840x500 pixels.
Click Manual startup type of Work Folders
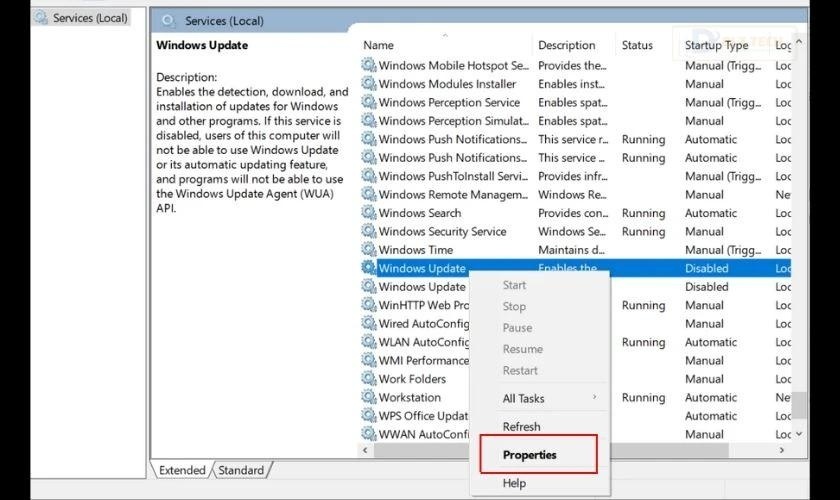click(x=704, y=379)
